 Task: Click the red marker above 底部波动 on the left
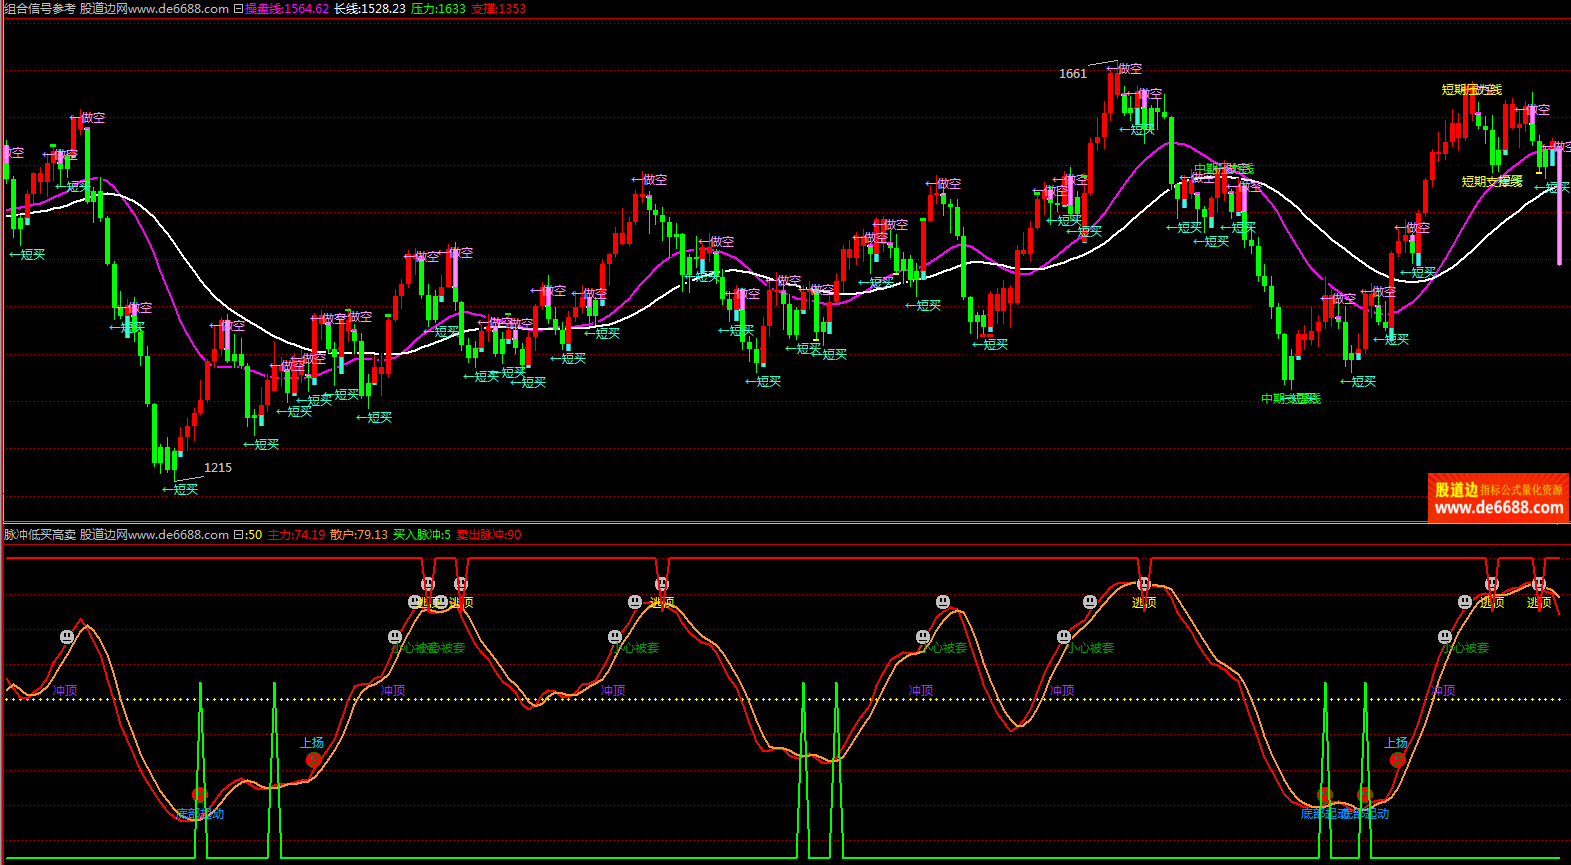(x=199, y=794)
